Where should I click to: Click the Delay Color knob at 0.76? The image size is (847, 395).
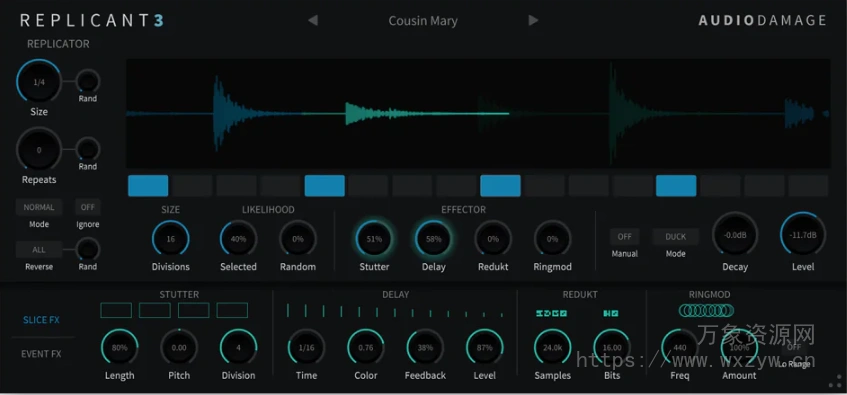pyautogui.click(x=366, y=347)
